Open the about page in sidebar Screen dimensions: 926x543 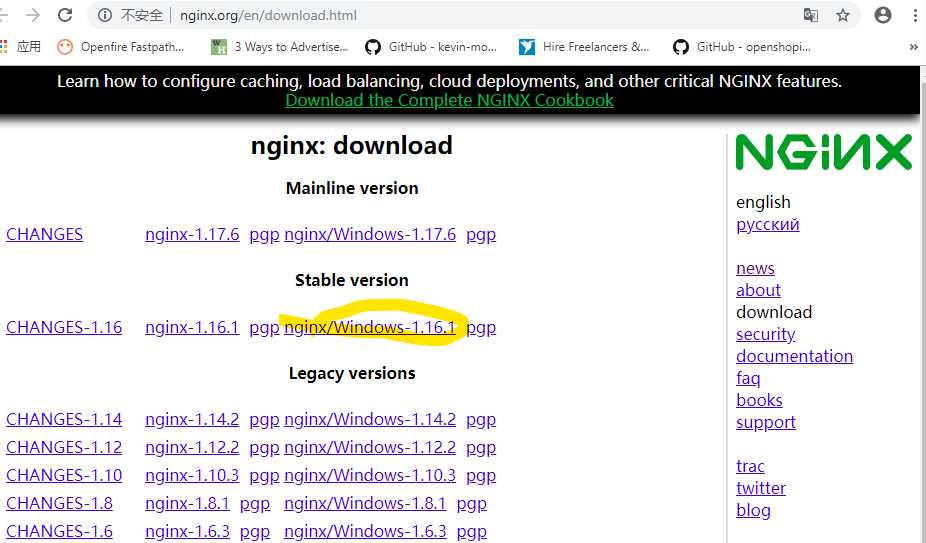click(758, 290)
